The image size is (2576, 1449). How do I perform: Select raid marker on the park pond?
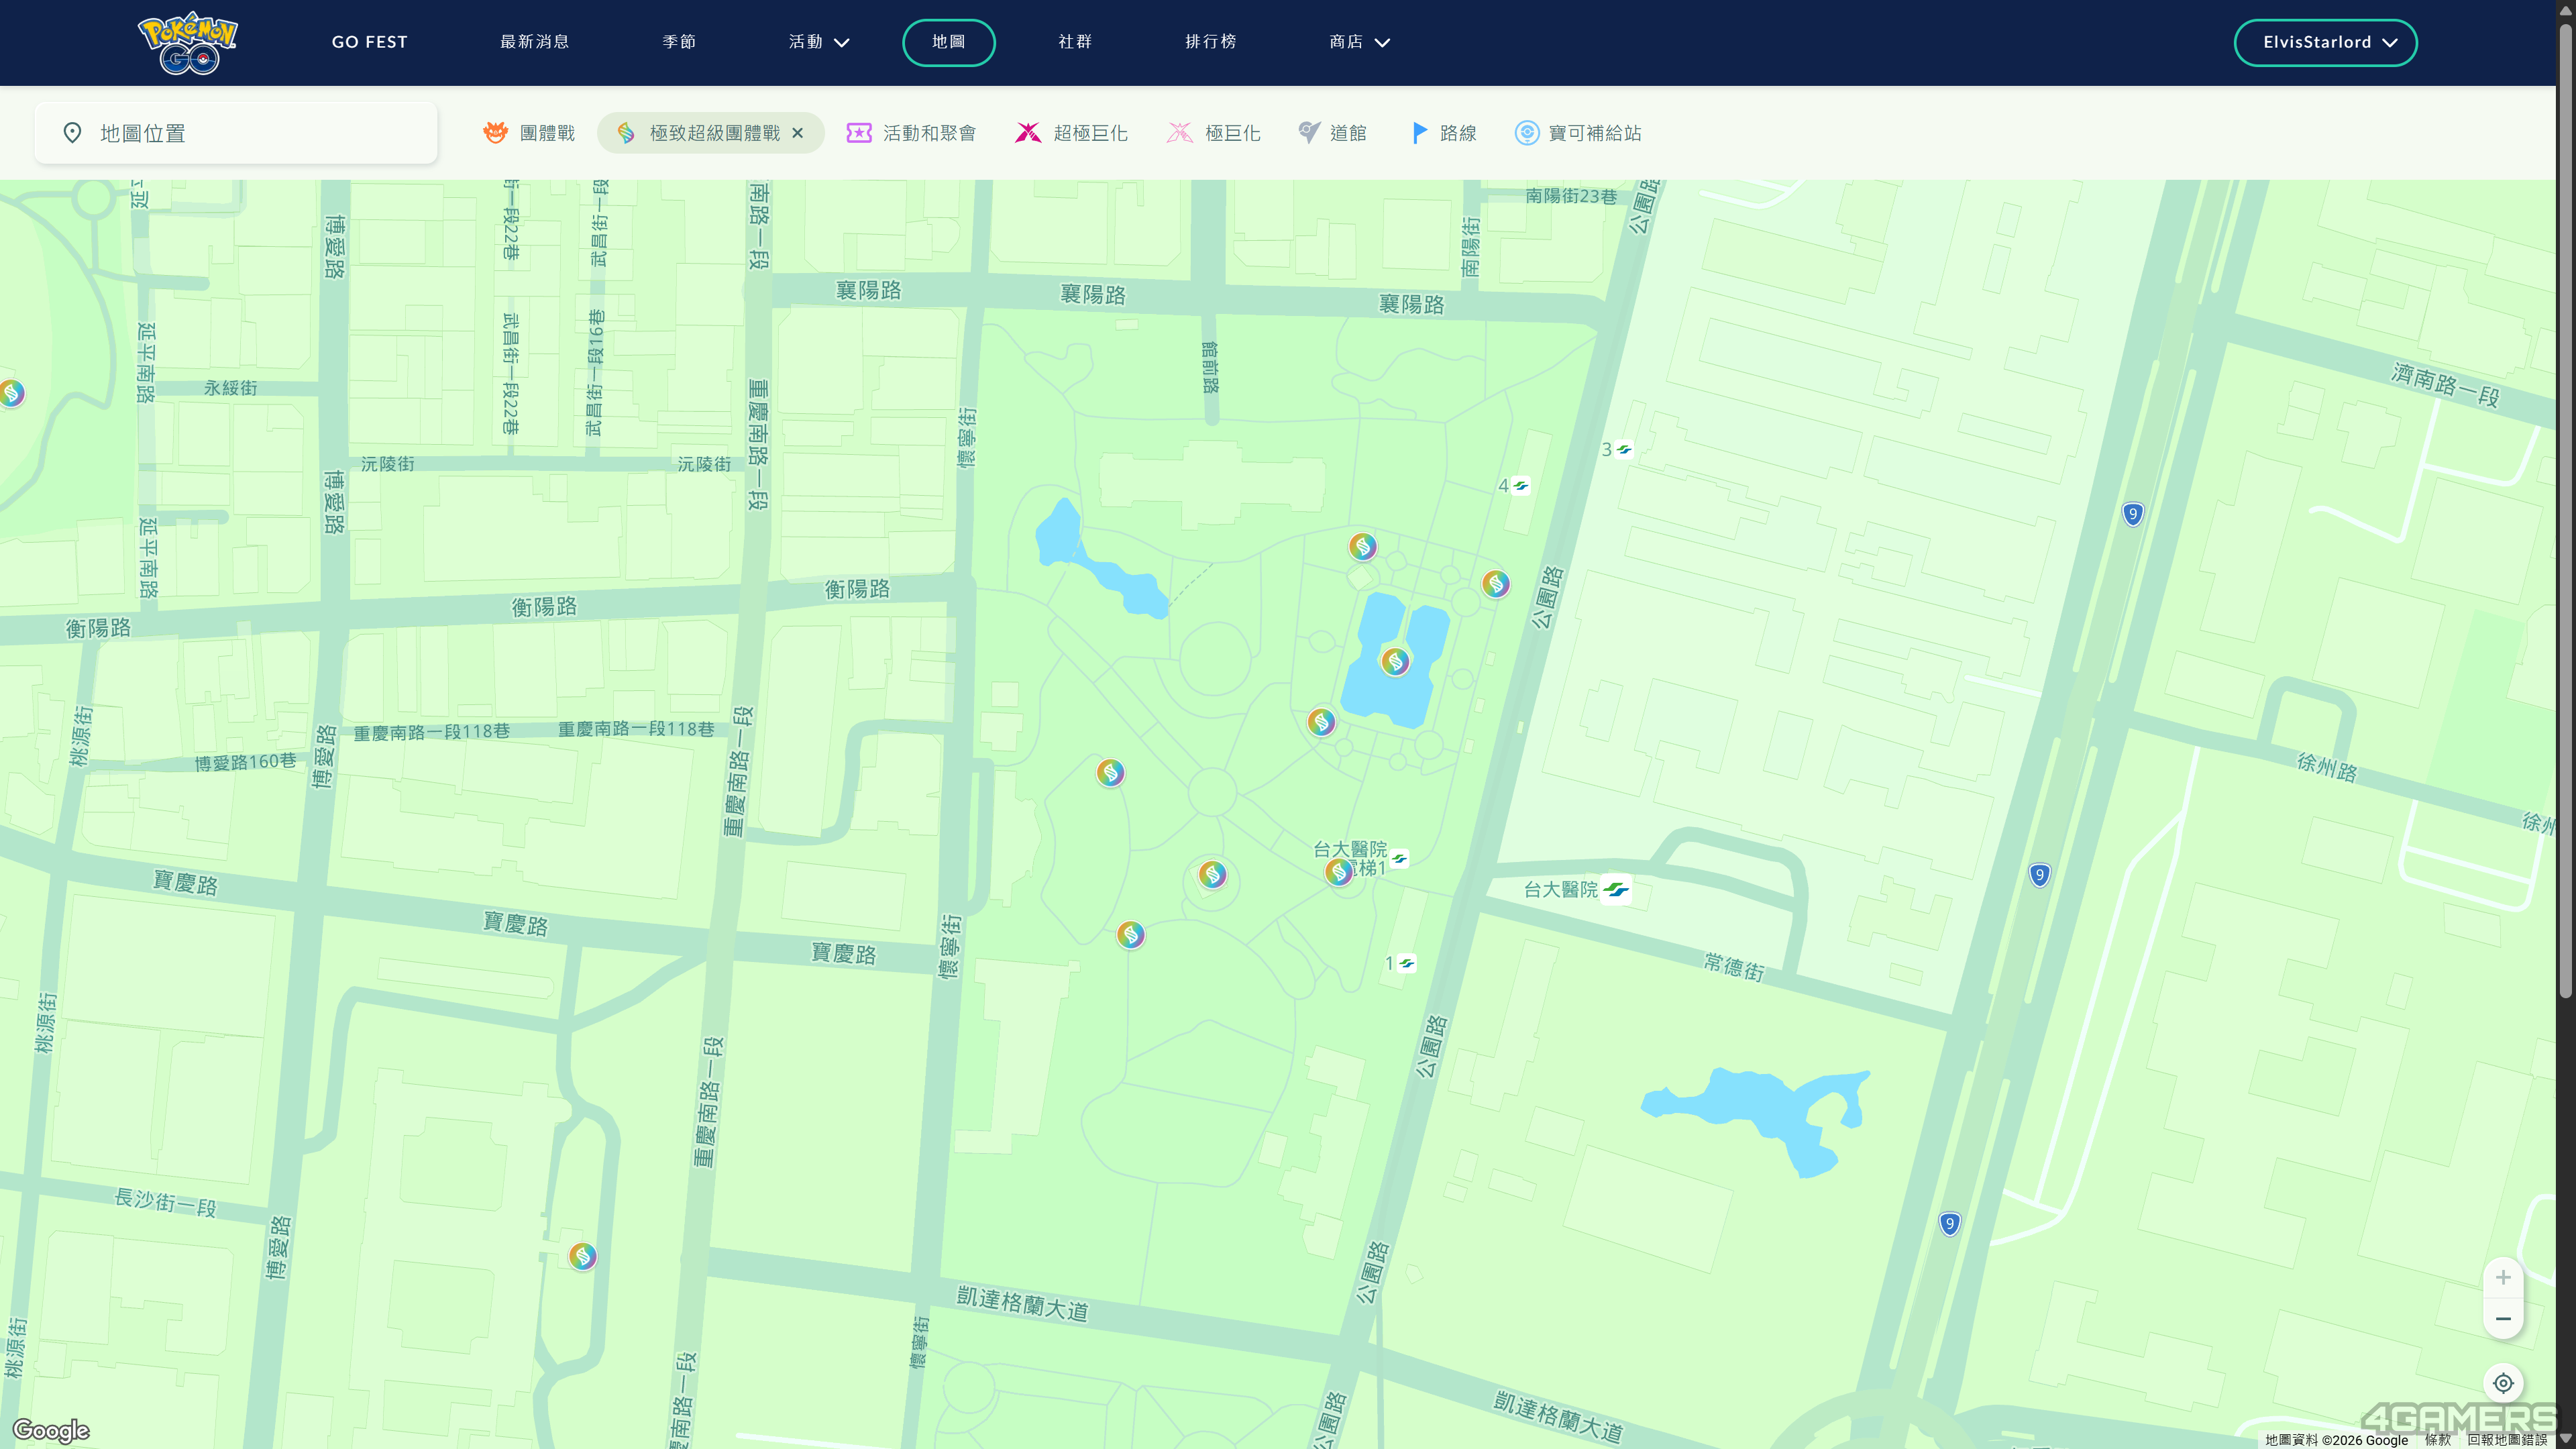click(x=1395, y=661)
